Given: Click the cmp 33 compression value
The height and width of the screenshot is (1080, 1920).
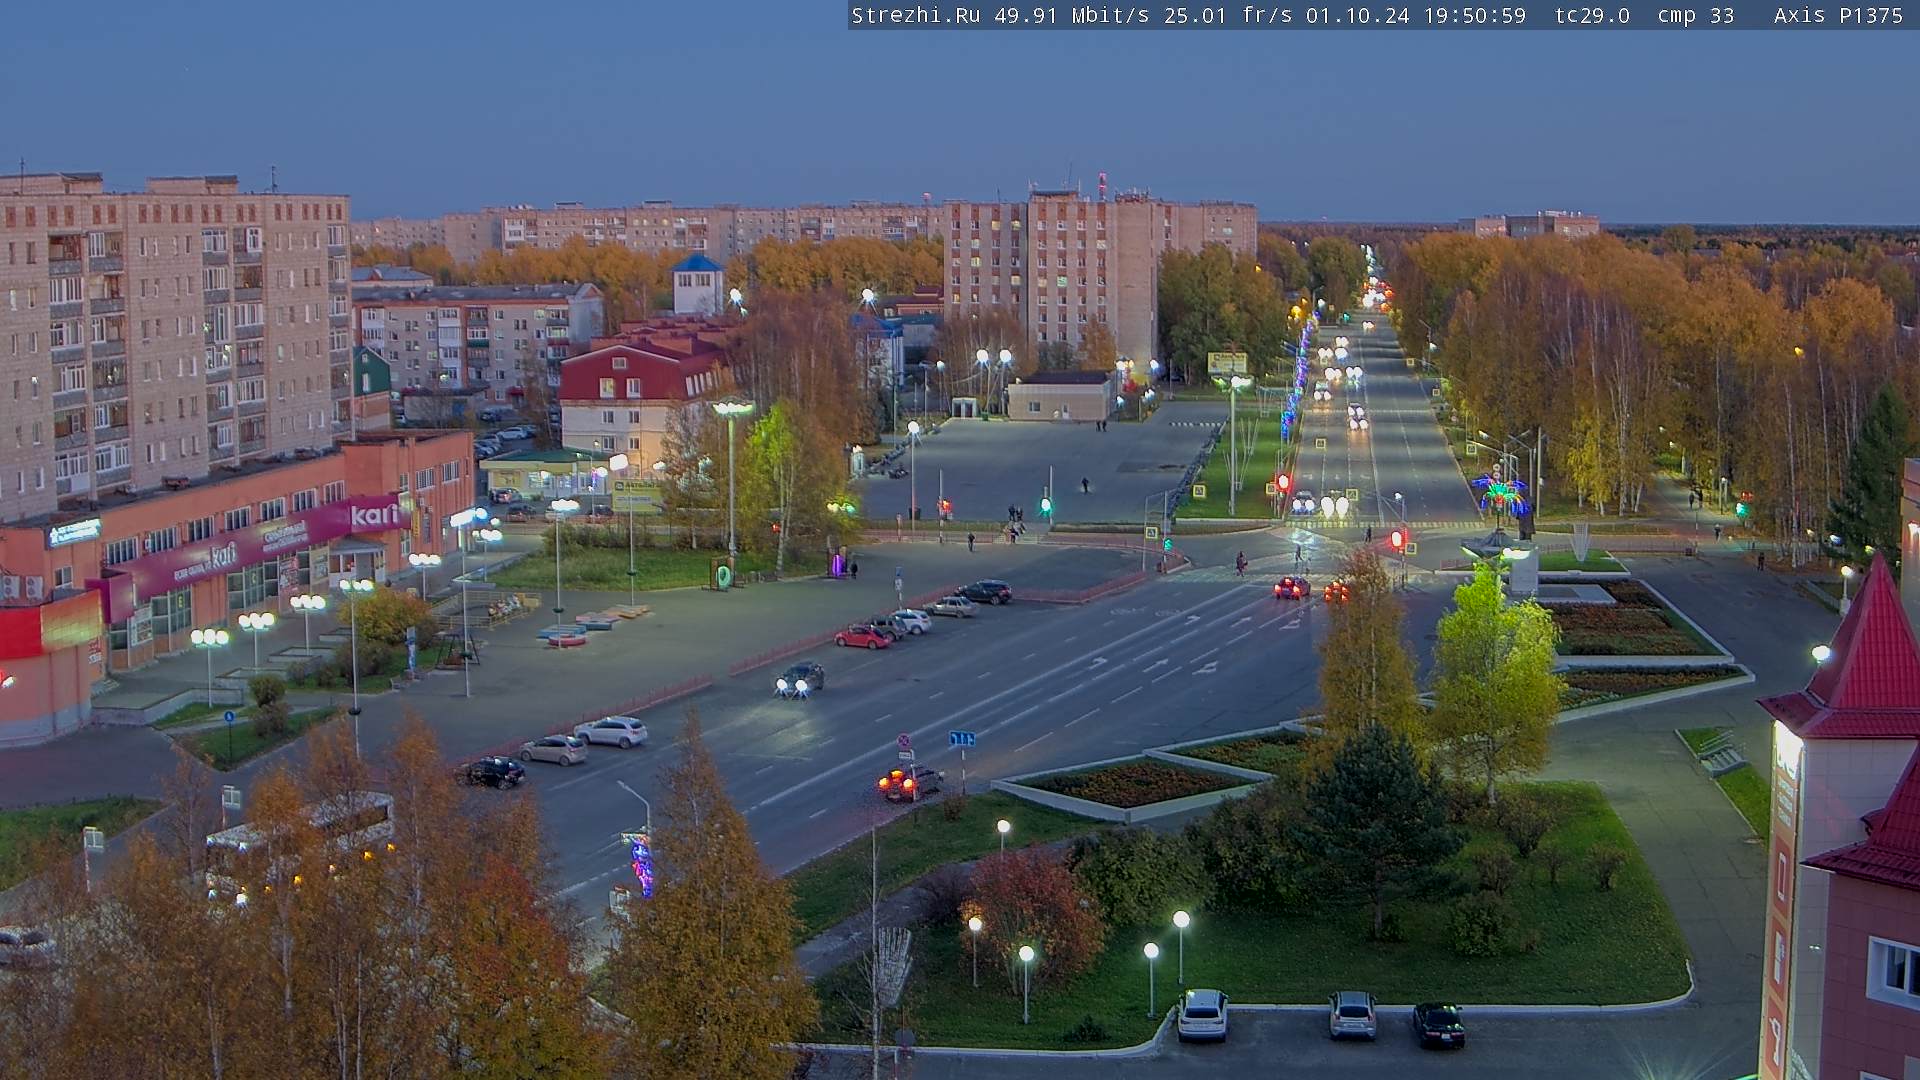Looking at the screenshot, I should [1695, 16].
